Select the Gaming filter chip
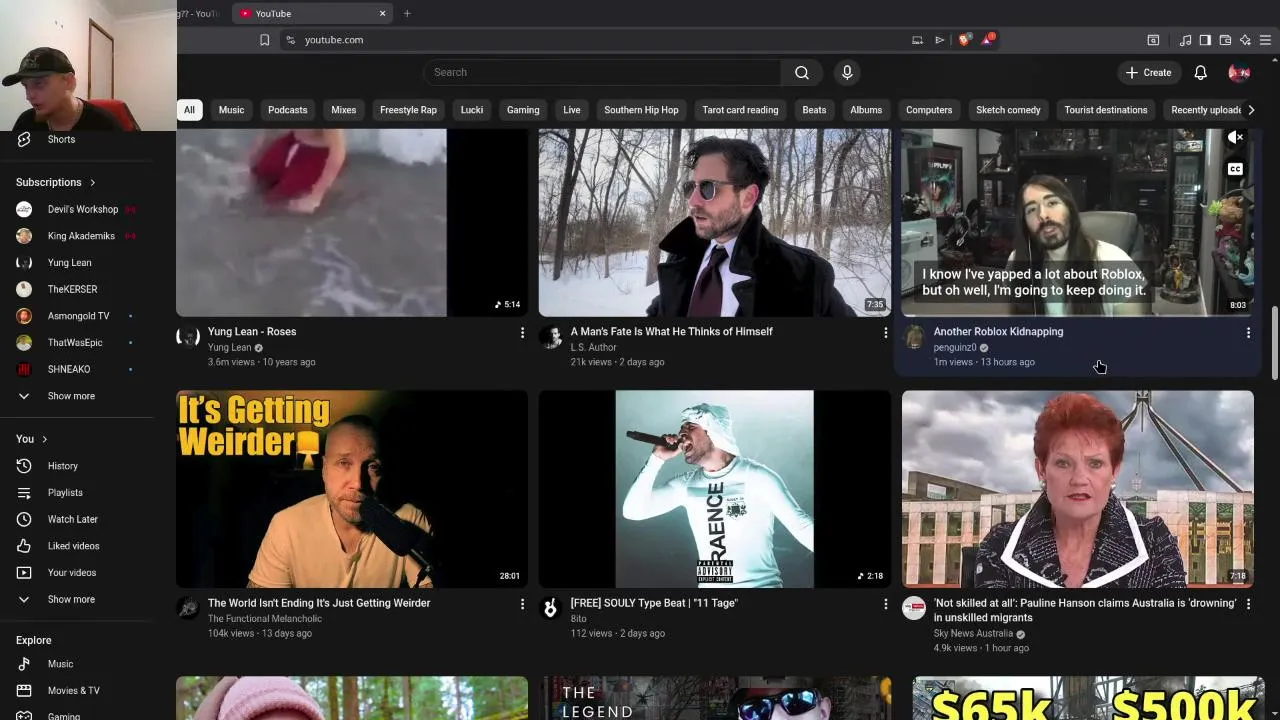Screen dimensions: 1280x720 pos(523,110)
